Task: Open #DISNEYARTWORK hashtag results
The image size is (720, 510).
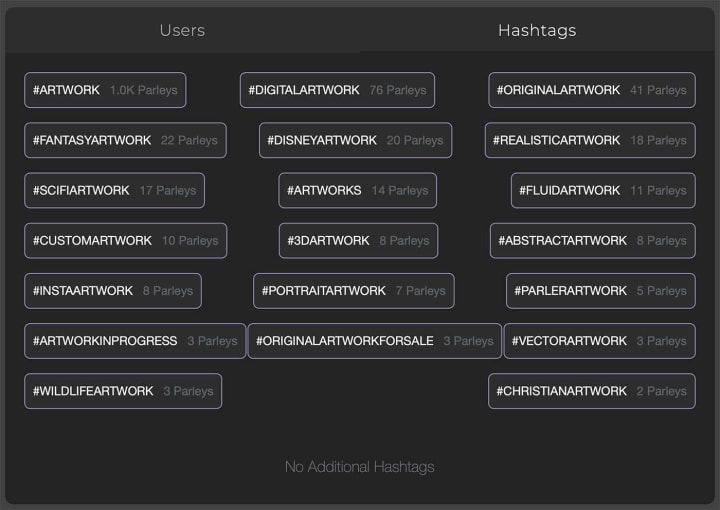Action: click(x=355, y=140)
